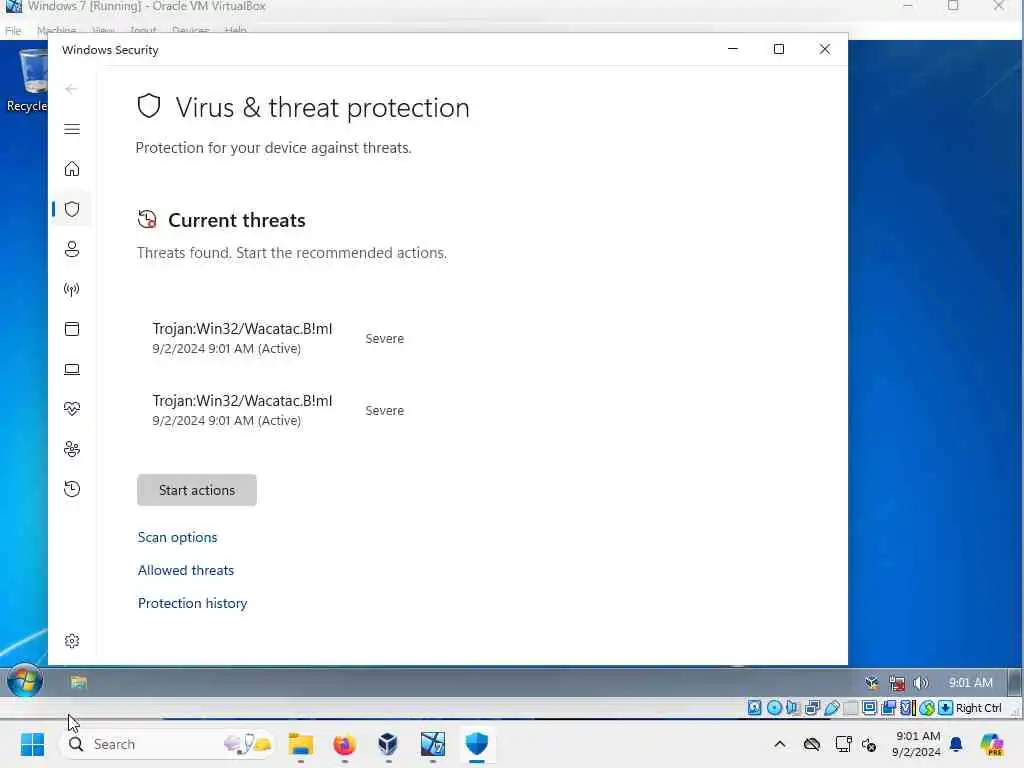Click Windows Security shield in taskbar

click(x=477, y=744)
